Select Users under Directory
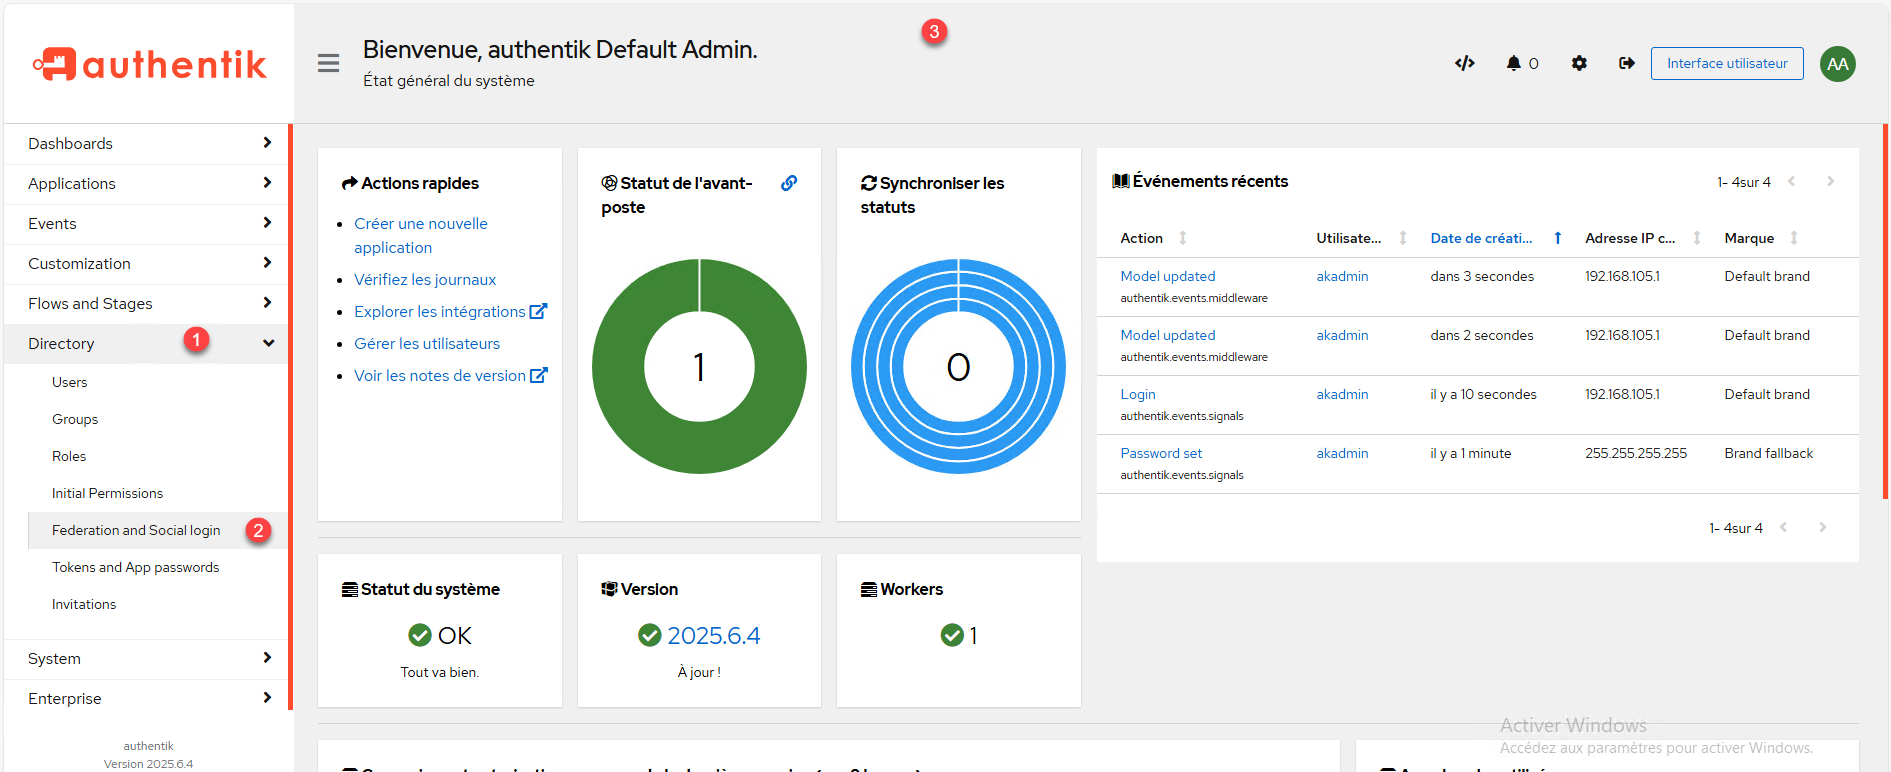The height and width of the screenshot is (772, 1891). 70,382
